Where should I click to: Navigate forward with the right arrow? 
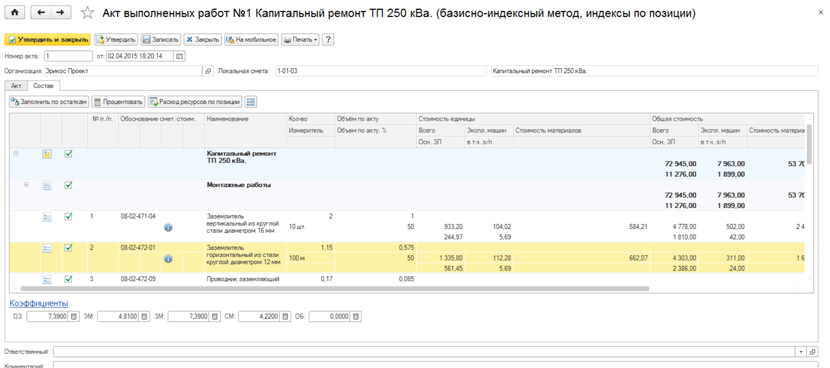coord(61,13)
